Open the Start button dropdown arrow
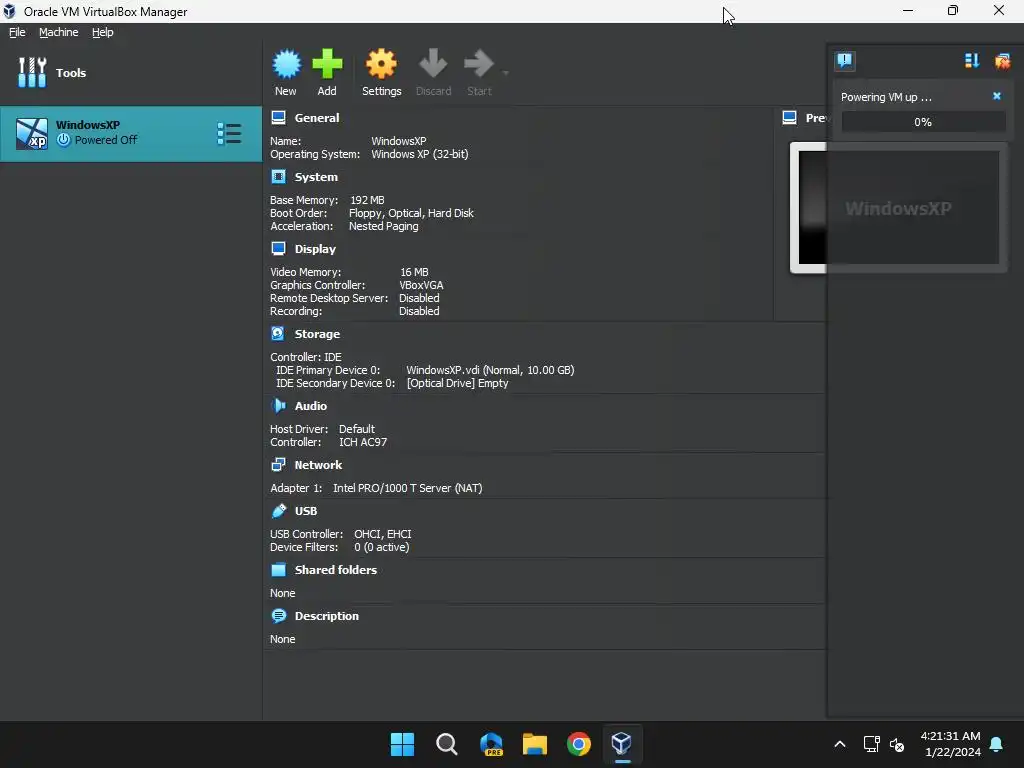 click(505, 72)
